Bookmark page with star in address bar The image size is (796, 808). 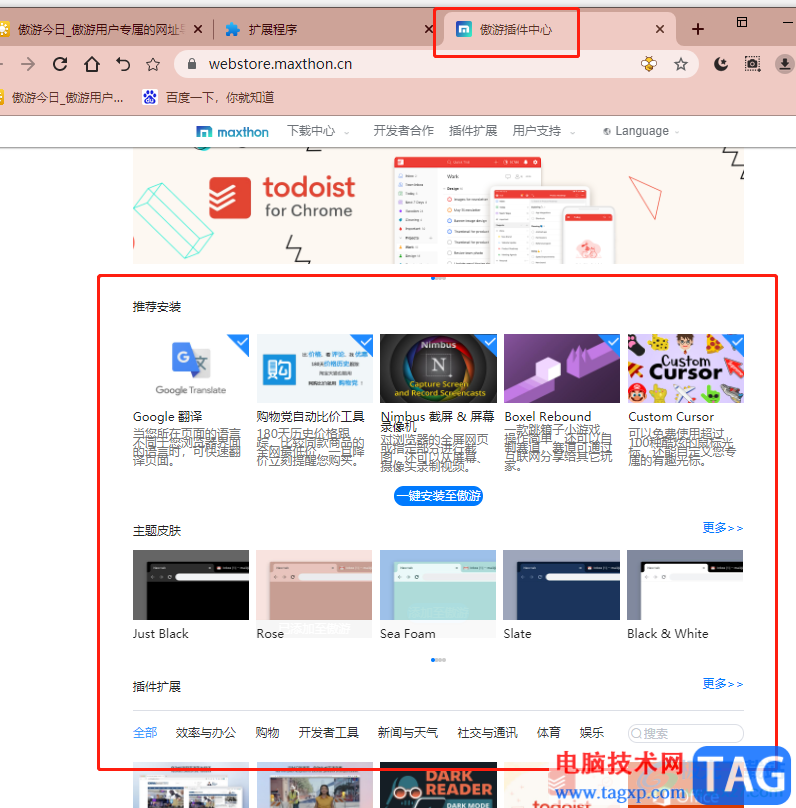(681, 64)
